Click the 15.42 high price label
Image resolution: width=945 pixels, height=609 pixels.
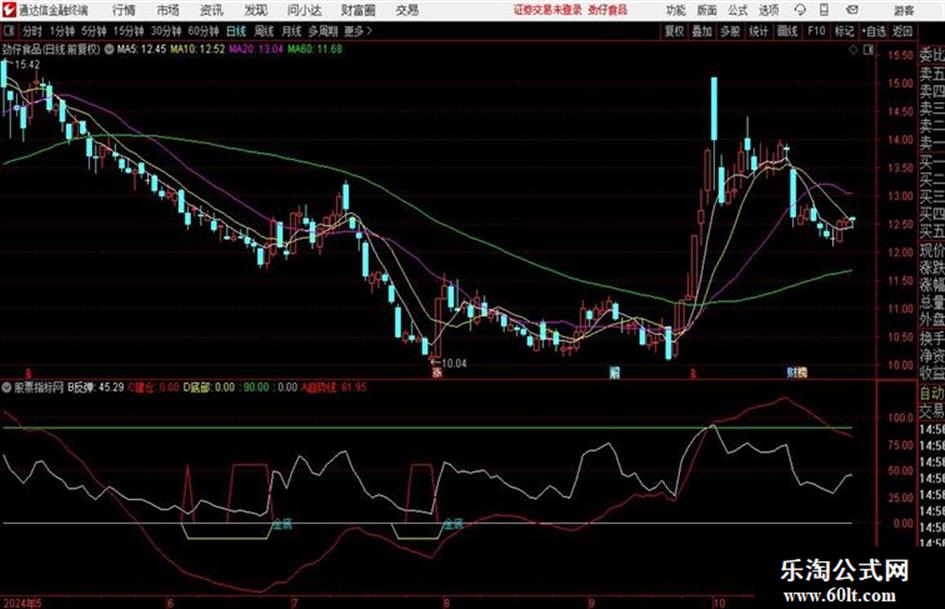pos(28,65)
